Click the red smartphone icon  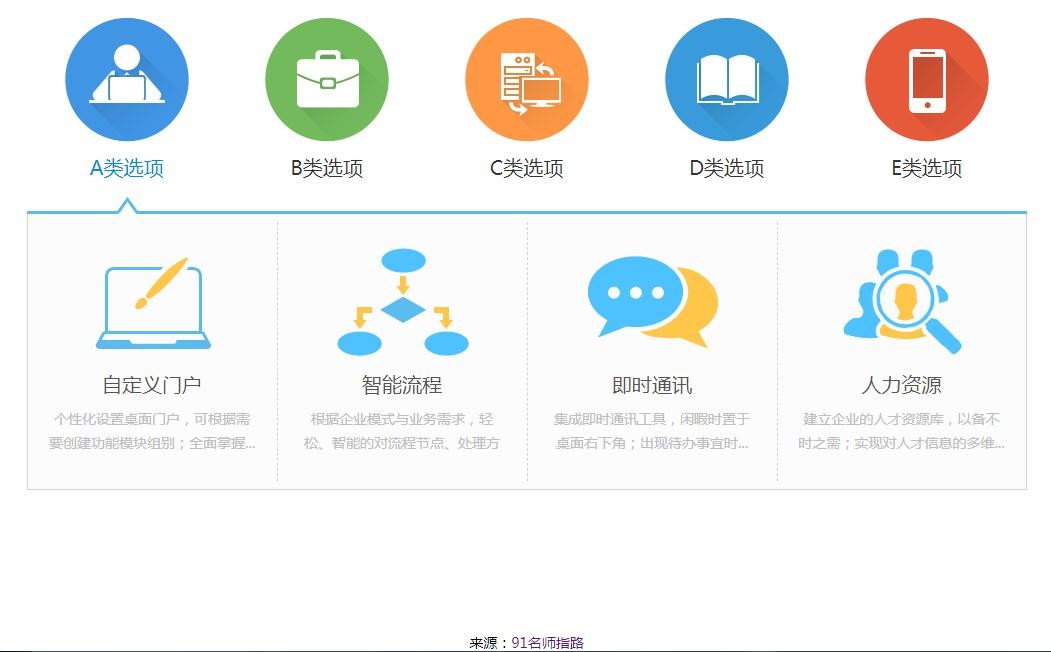pyautogui.click(x=927, y=80)
